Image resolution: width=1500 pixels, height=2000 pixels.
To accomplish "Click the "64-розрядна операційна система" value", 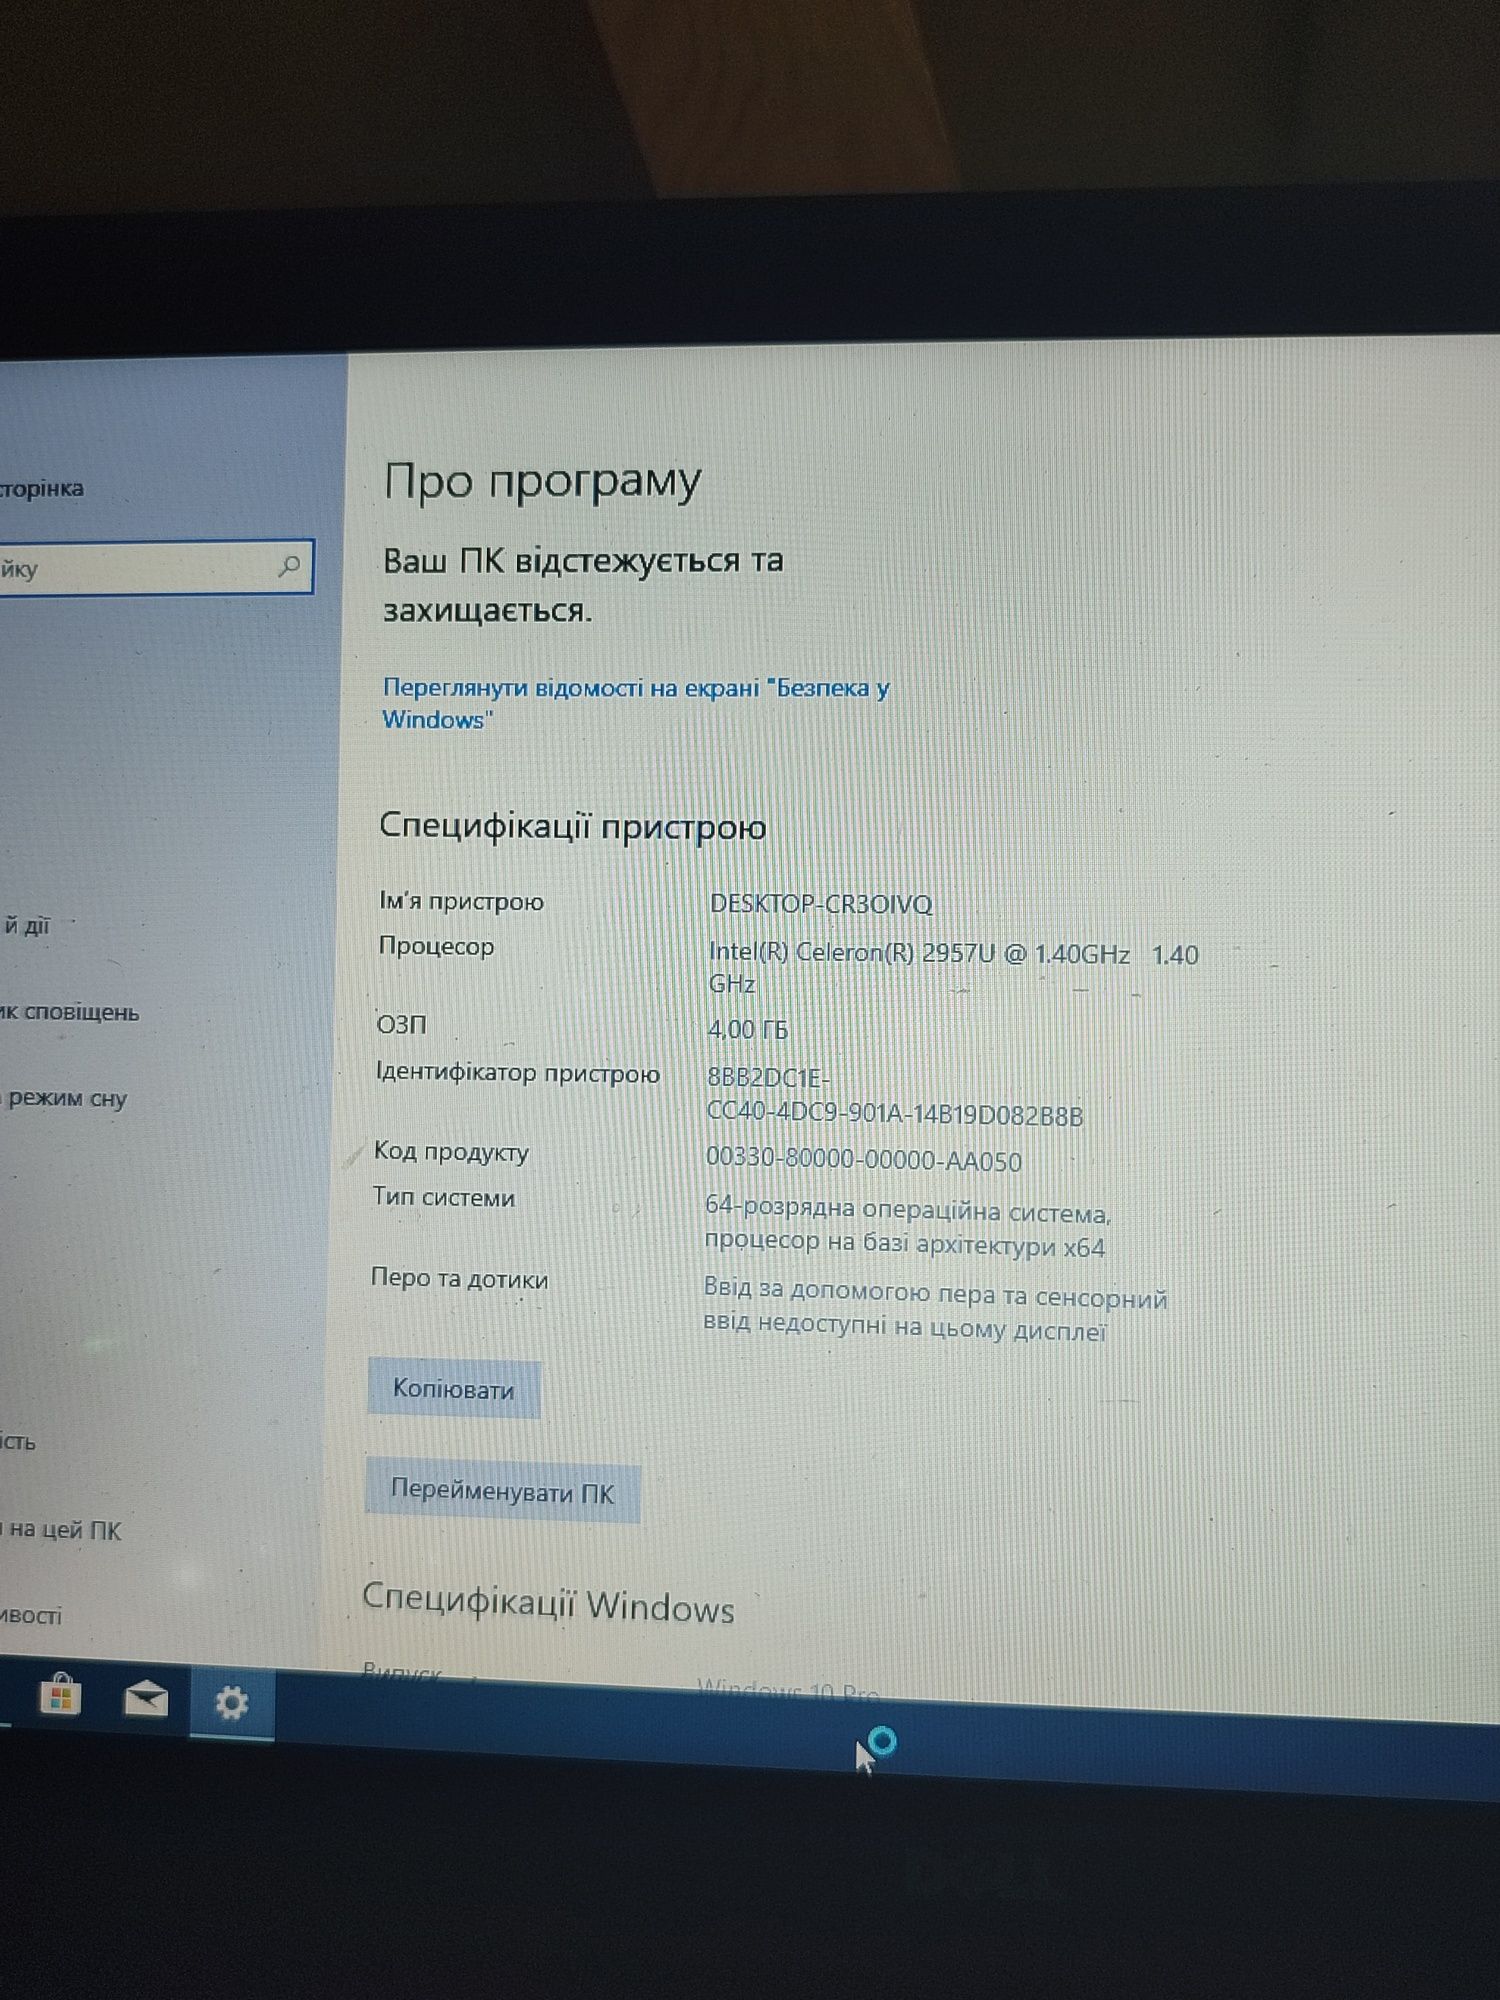I will pos(908,1228).
